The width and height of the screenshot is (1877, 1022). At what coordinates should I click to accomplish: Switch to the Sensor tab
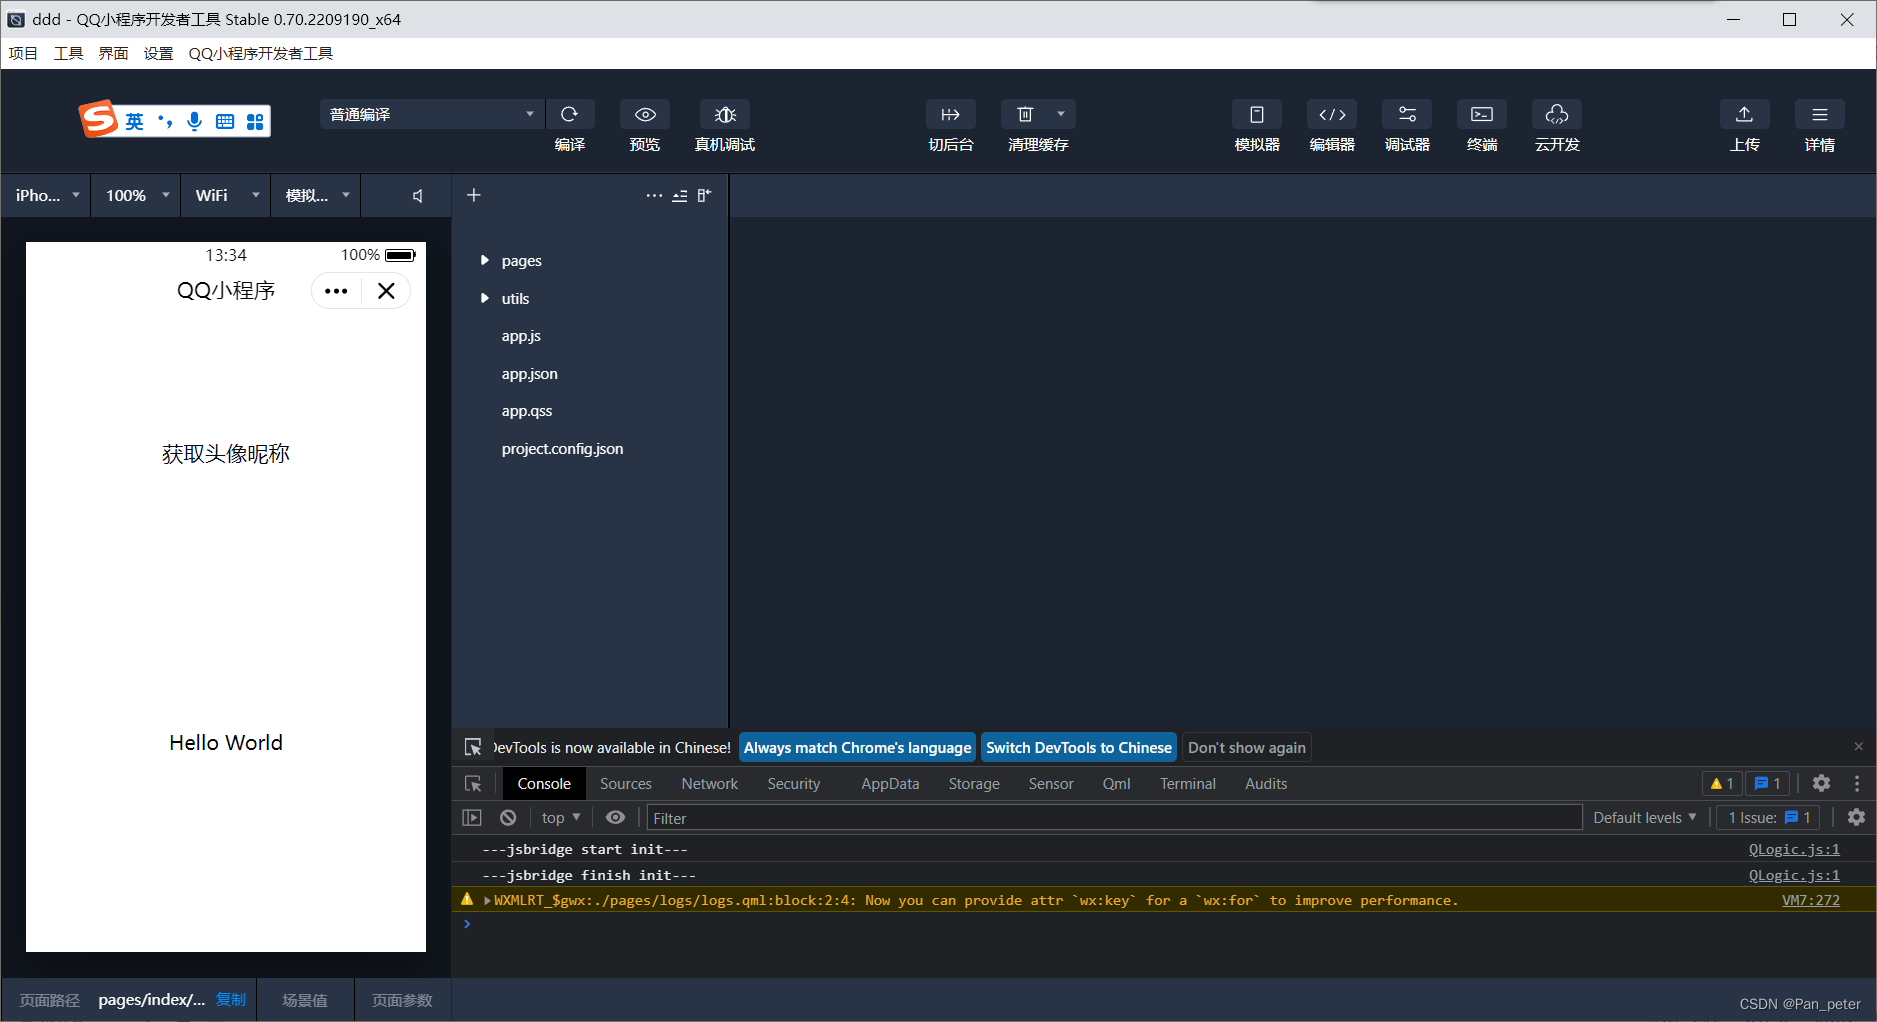click(1051, 784)
